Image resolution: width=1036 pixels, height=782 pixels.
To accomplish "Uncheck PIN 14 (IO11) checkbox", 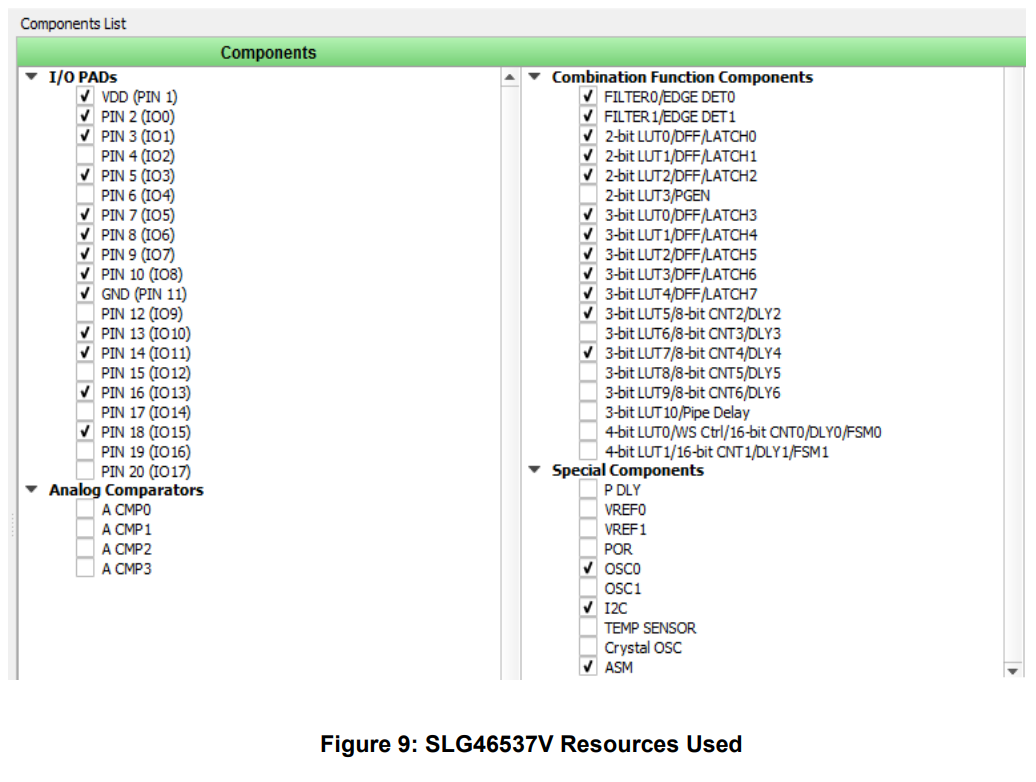I will click(85, 353).
